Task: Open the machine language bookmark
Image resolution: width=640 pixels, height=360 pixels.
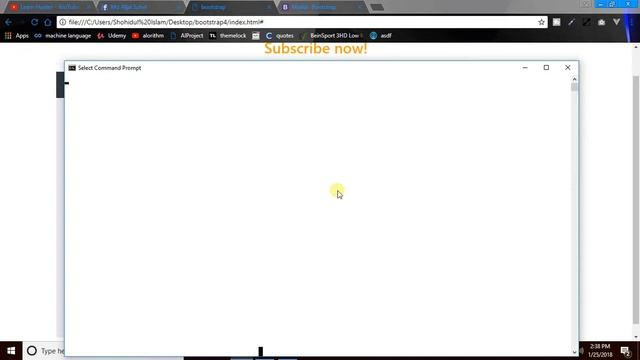Action: (x=63, y=36)
